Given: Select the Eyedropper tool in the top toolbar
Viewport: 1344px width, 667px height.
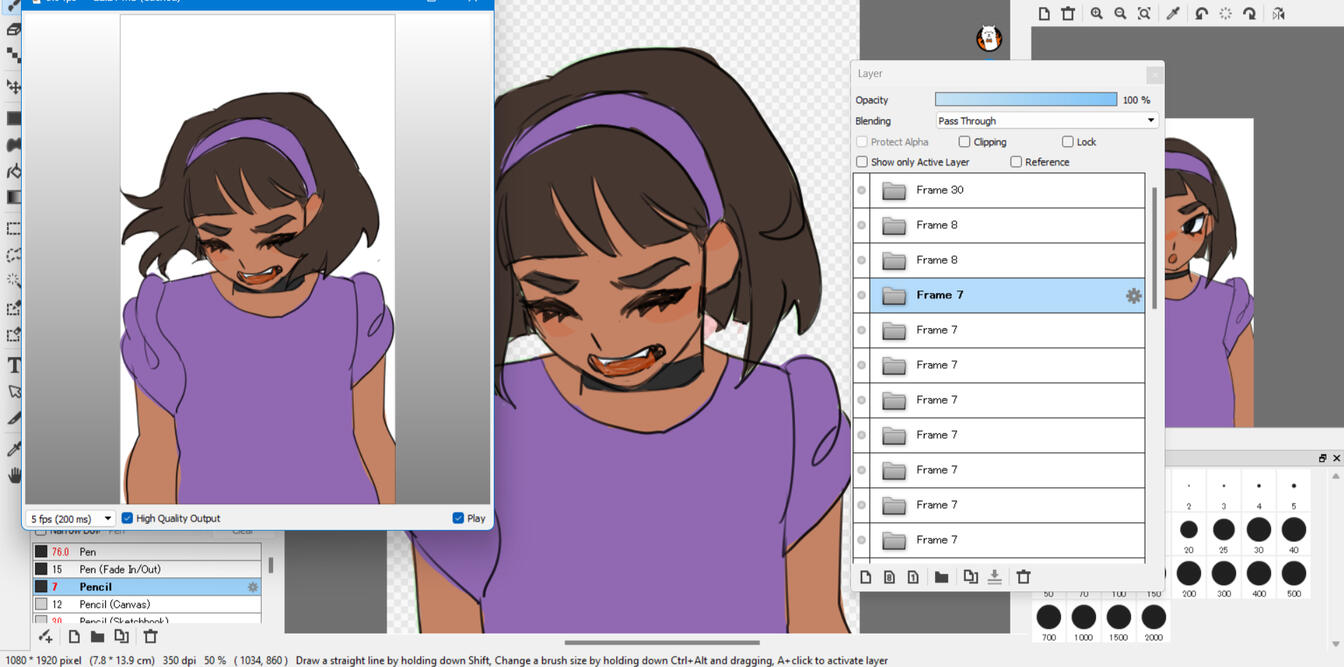Looking at the screenshot, I should (1173, 14).
